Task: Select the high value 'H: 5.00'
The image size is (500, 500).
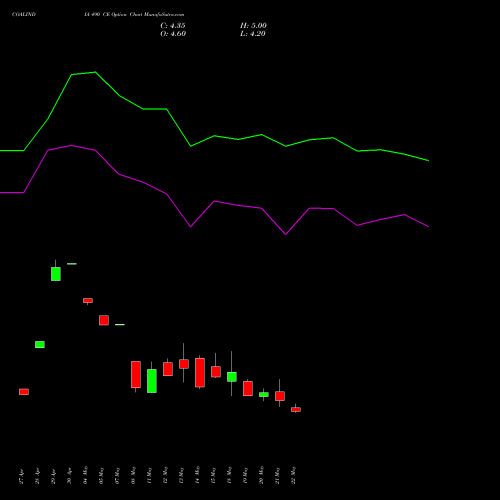Action: pos(253,26)
